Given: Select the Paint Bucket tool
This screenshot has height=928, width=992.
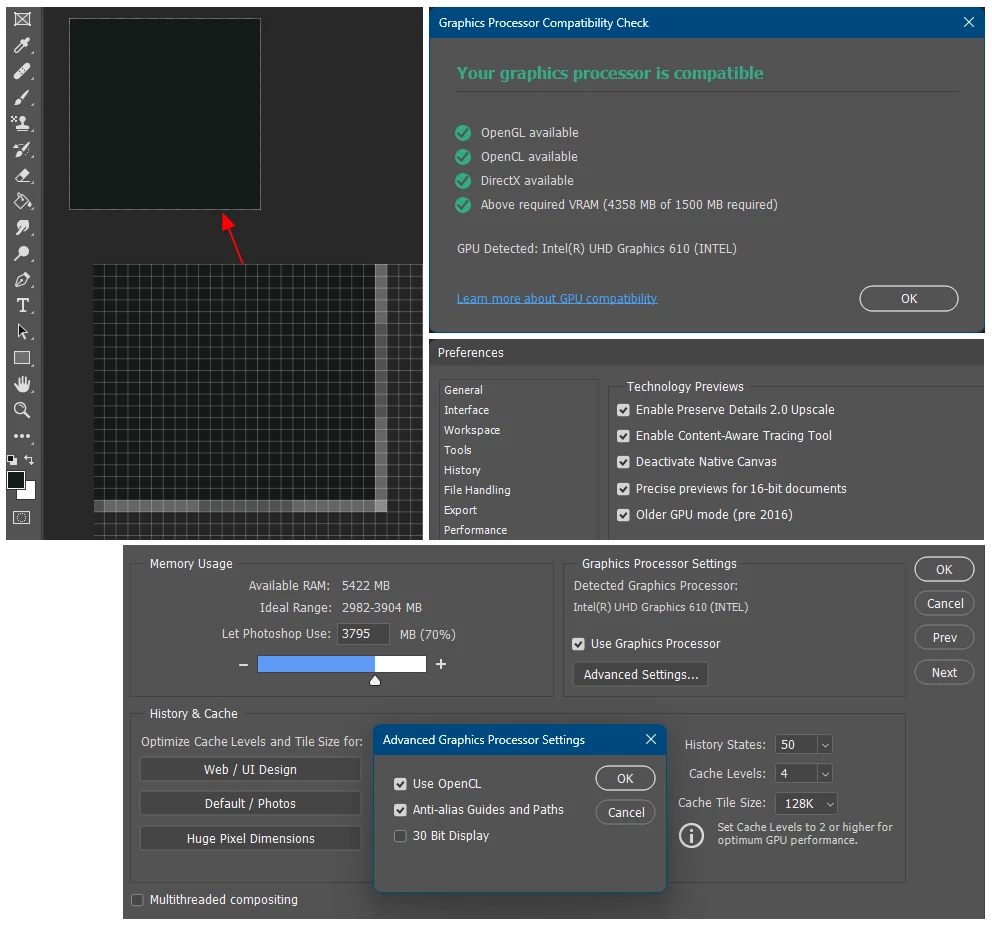Looking at the screenshot, I should tap(22, 201).
